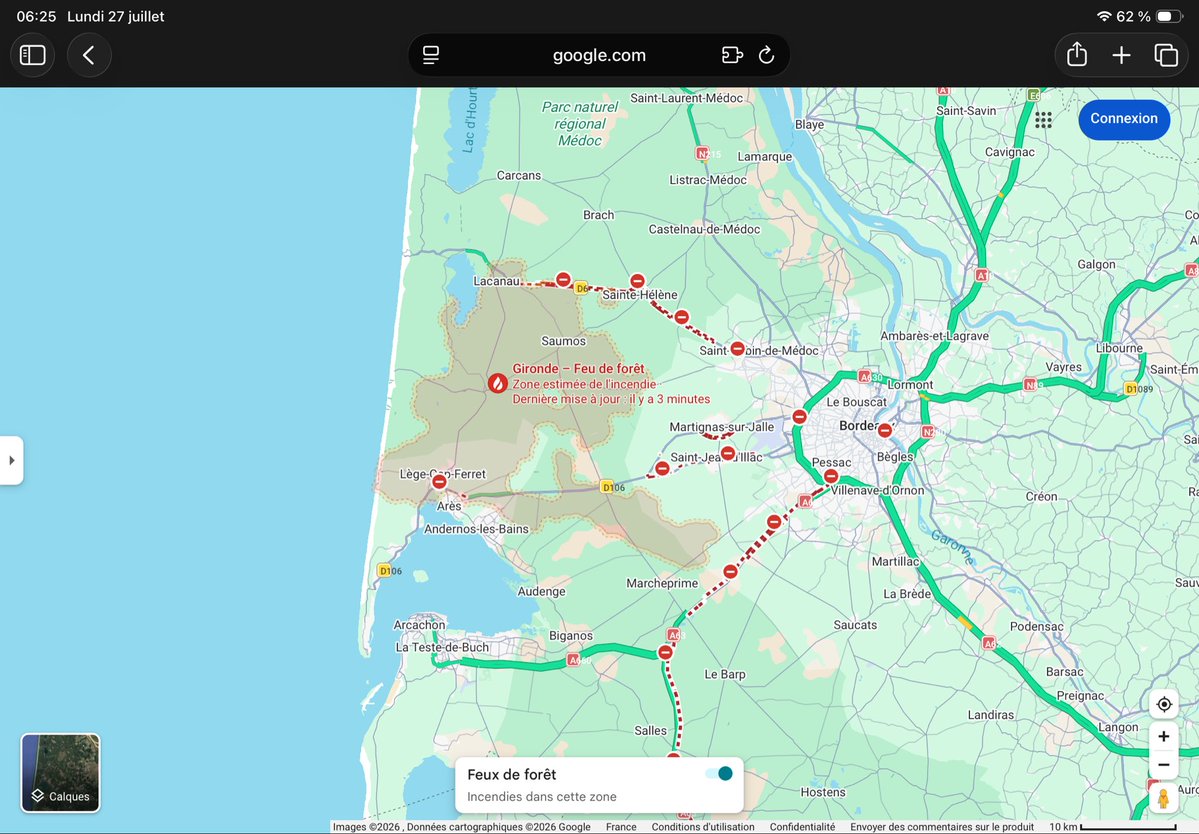Click the Libourne town label

click(1119, 348)
